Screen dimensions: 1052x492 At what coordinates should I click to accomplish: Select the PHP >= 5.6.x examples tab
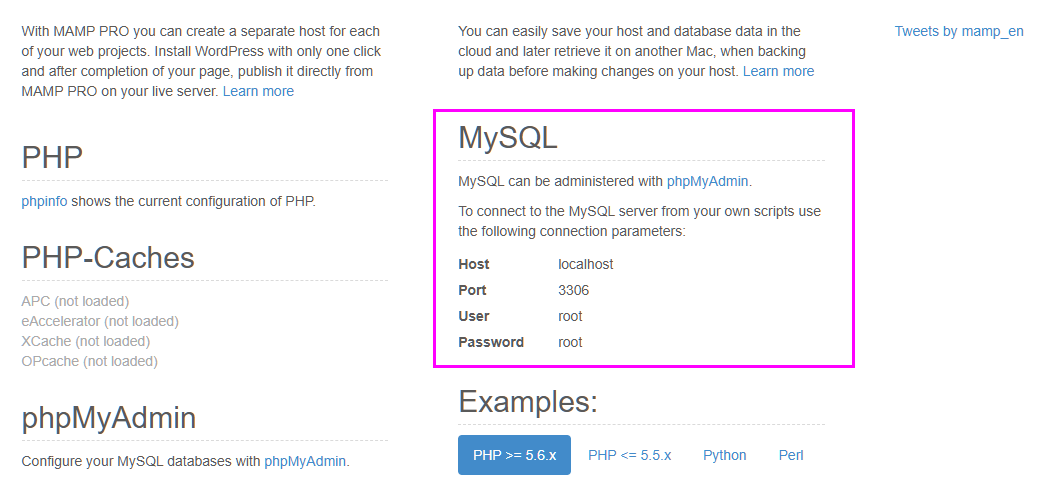click(514, 455)
